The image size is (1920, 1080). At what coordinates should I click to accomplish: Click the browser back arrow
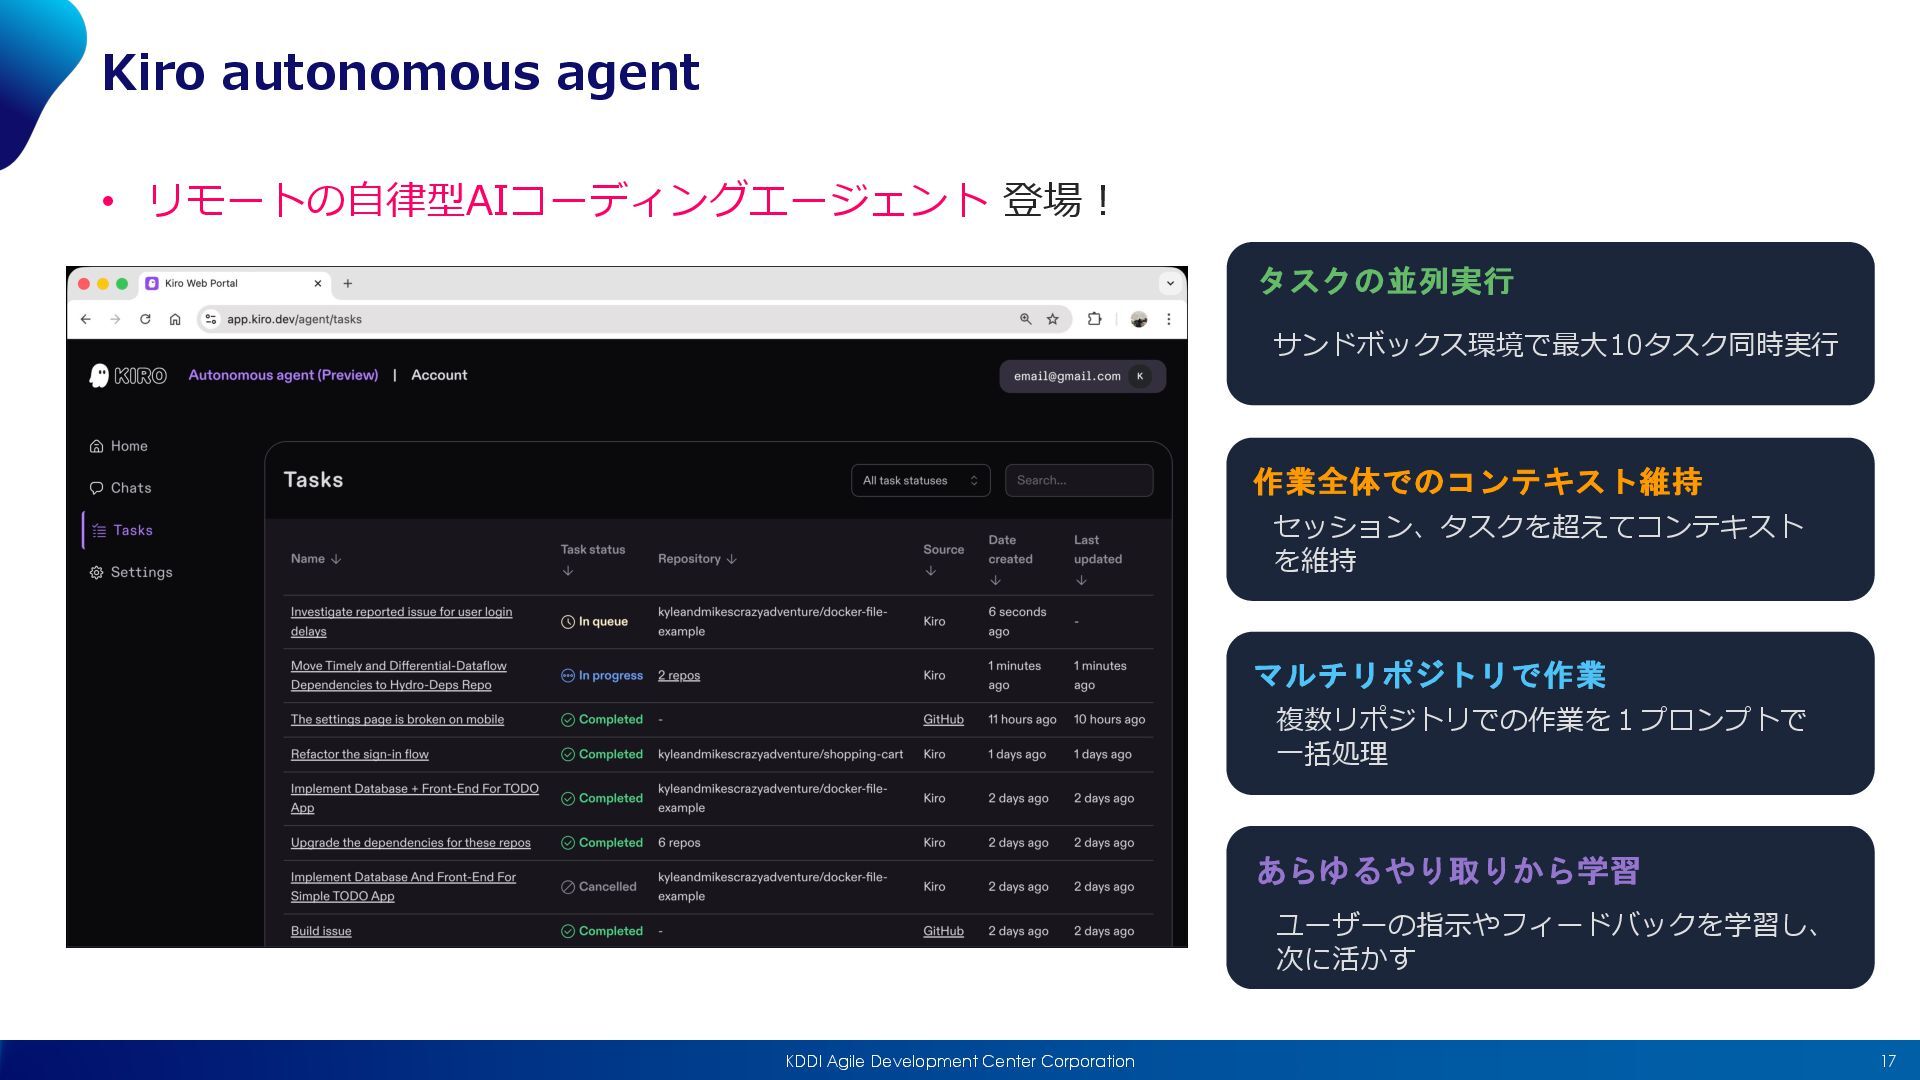85,319
